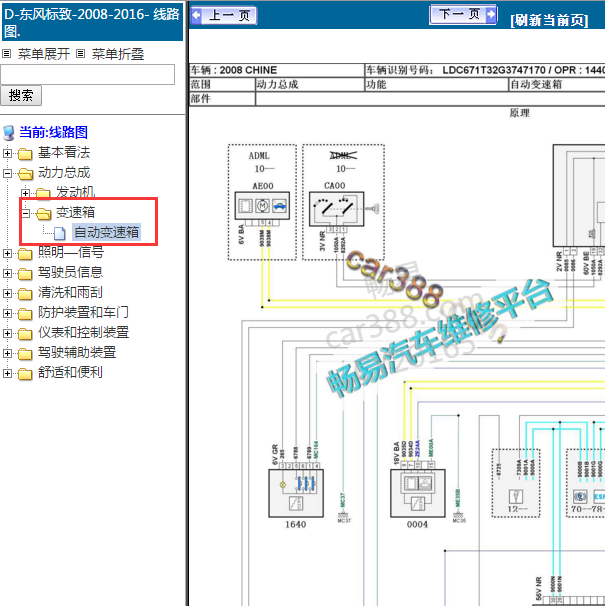Open the 清洗和雨刮 tree label

70,293
